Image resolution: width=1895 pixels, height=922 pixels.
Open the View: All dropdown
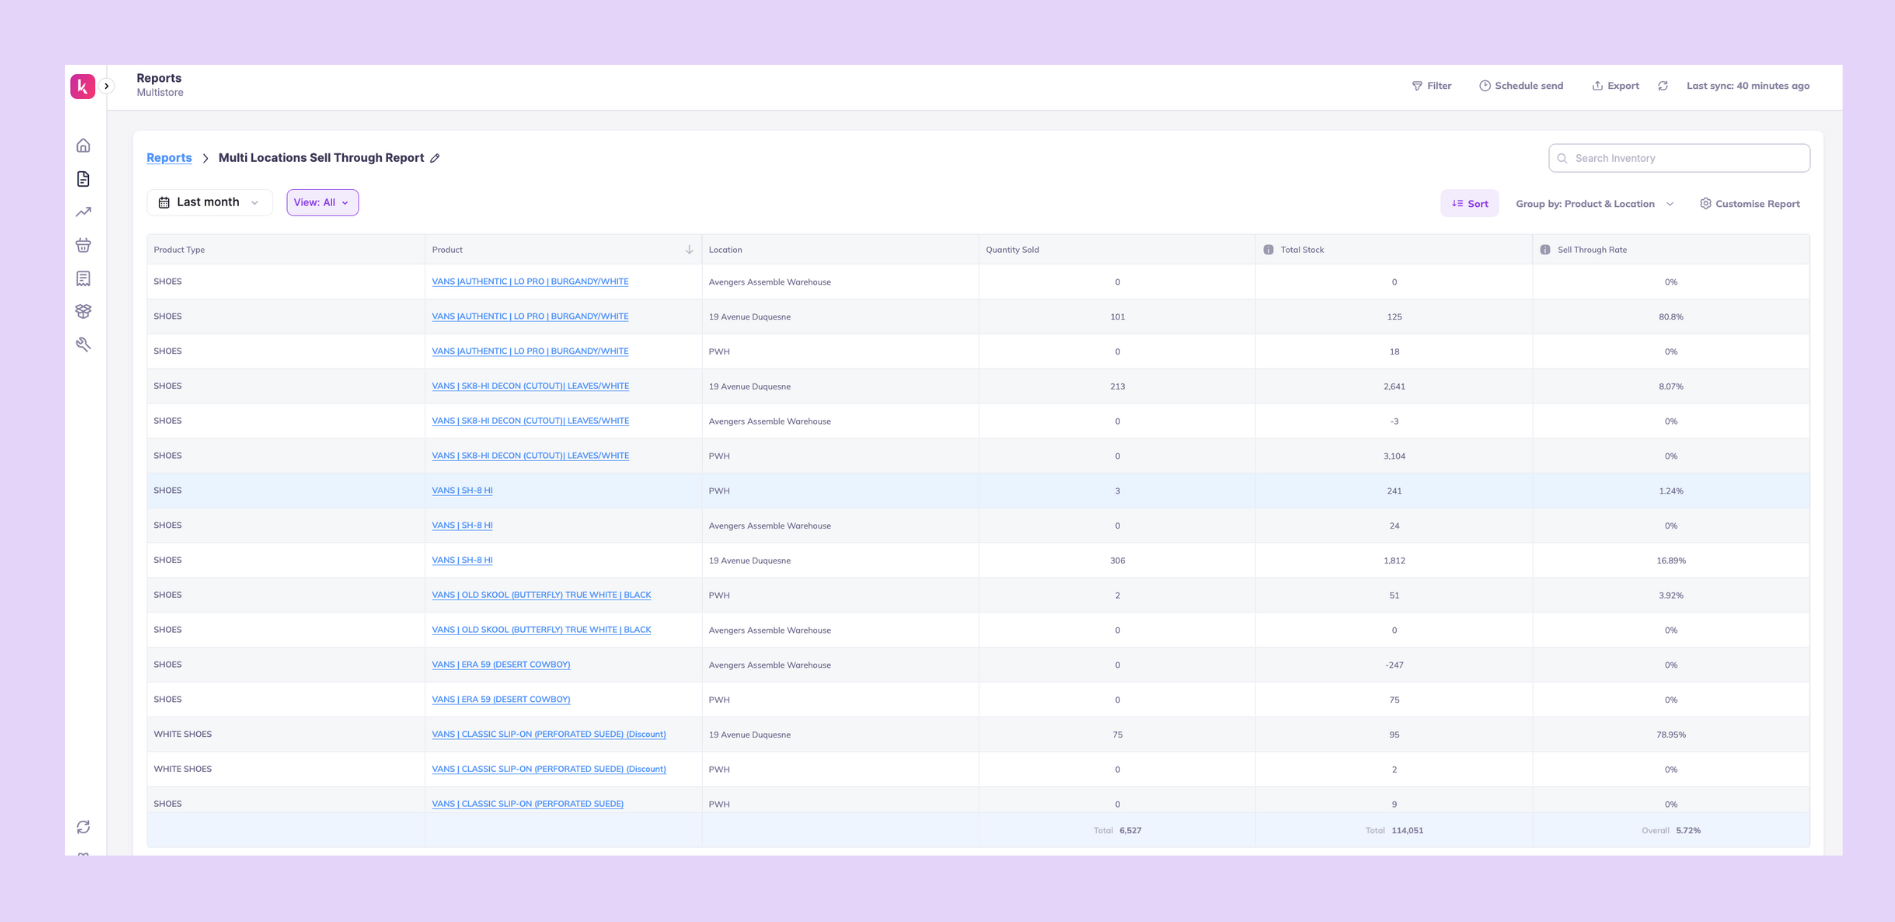pyautogui.click(x=322, y=202)
